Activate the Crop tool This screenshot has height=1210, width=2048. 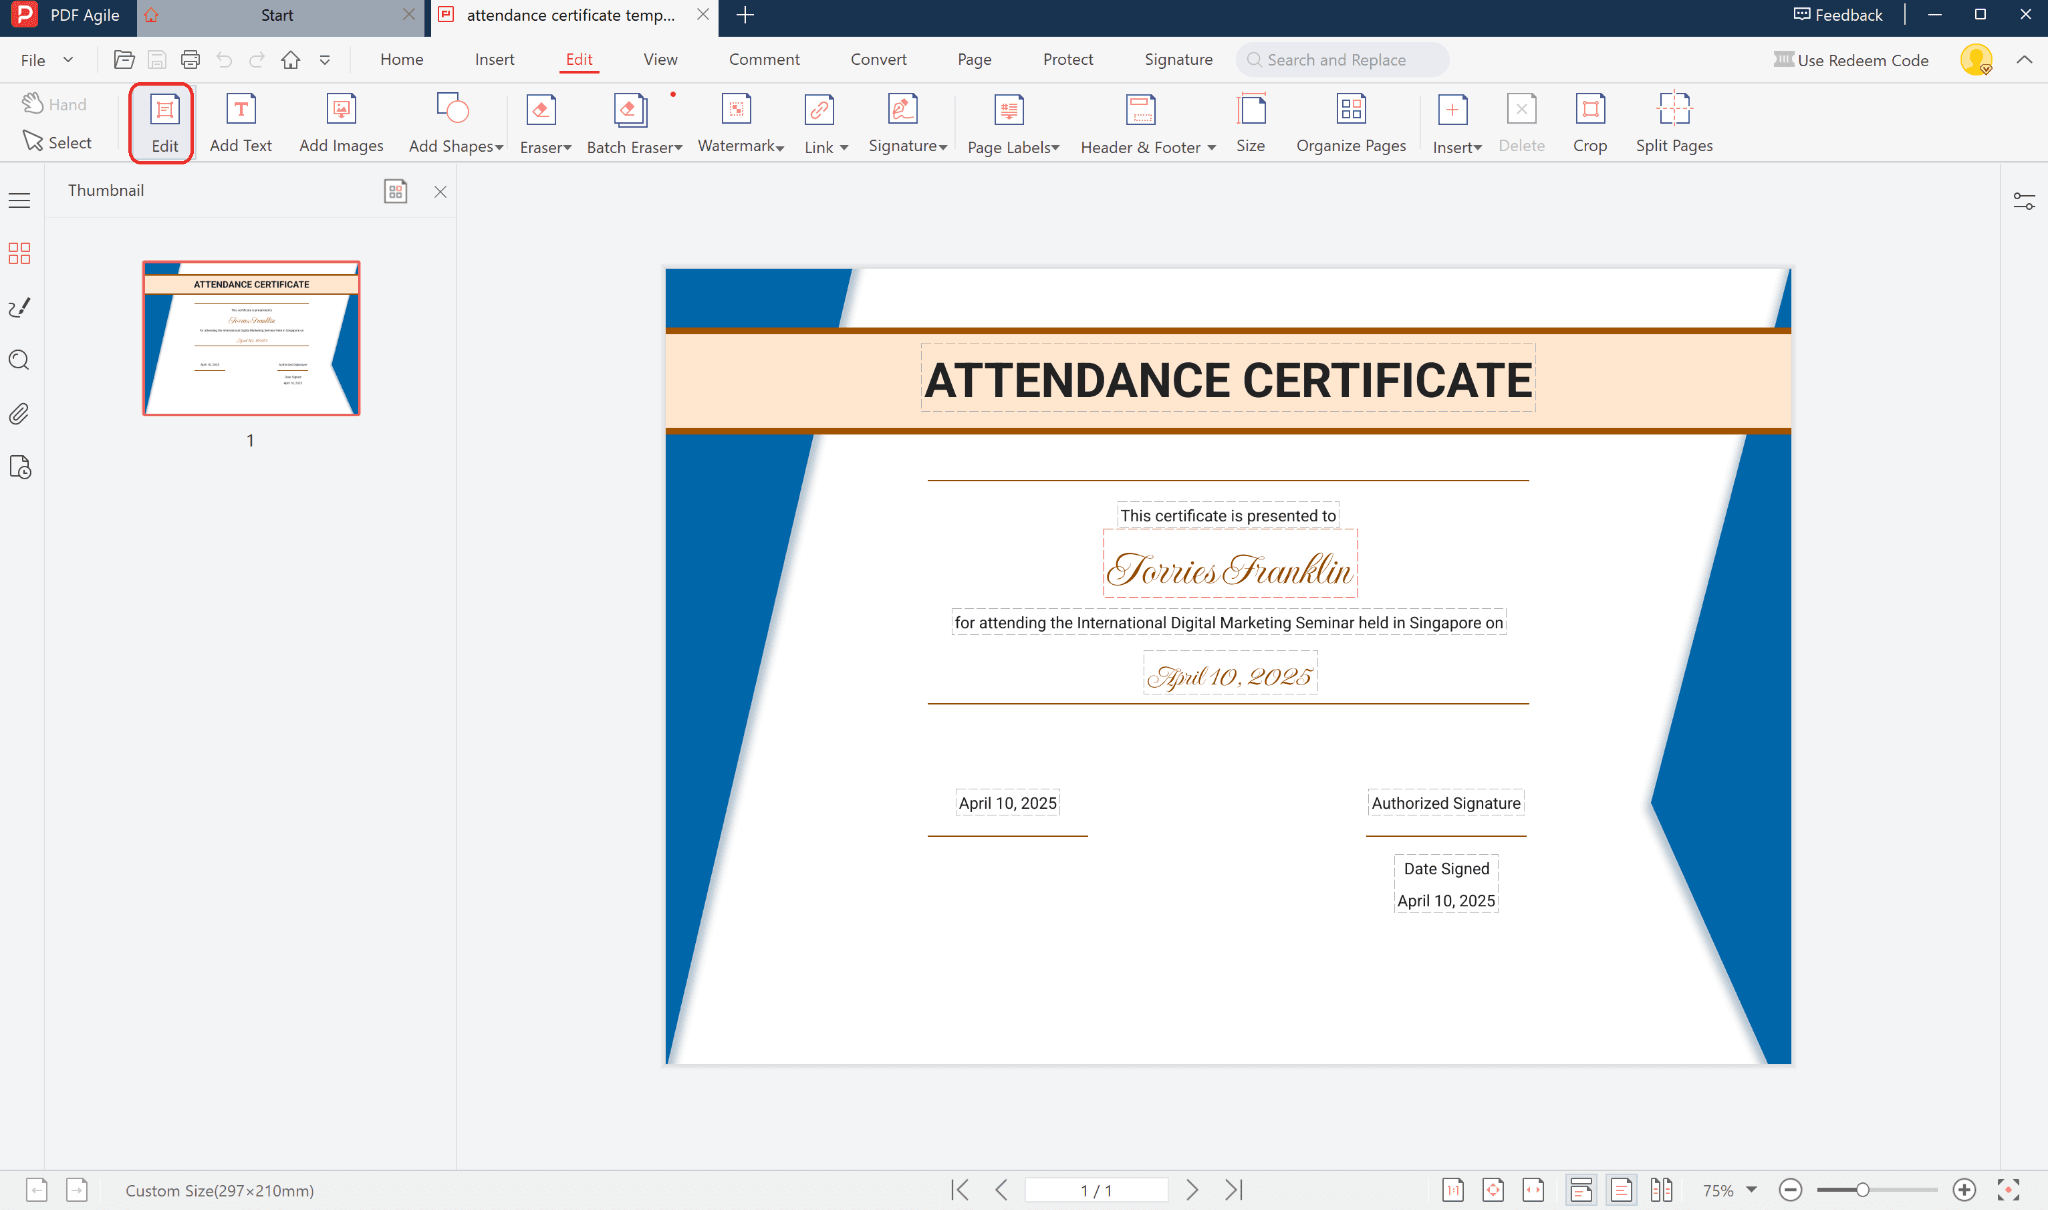pyautogui.click(x=1590, y=120)
